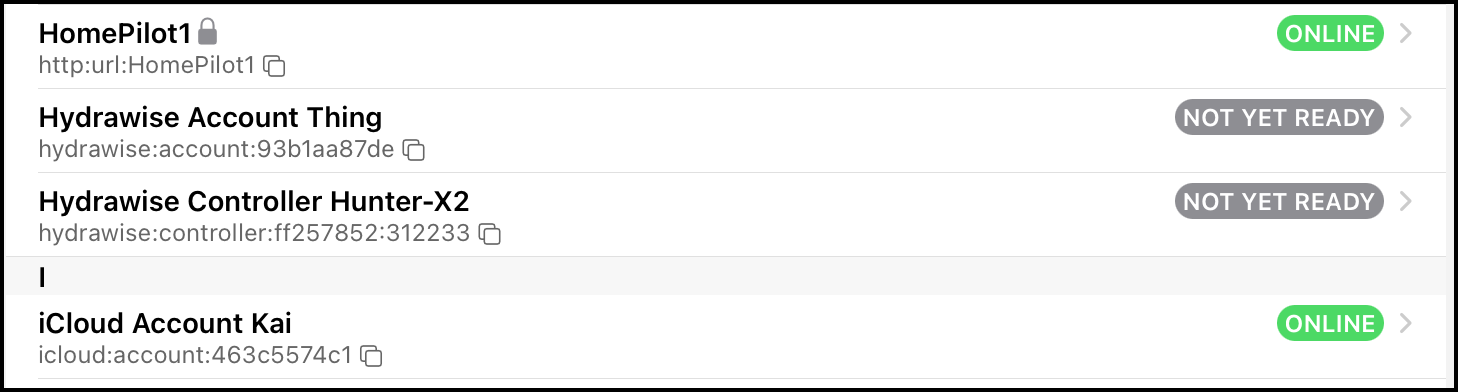This screenshot has width=1458, height=392.
Task: Click the hydrawise:account:93b1aa87de UID text
Action: pyautogui.click(x=217, y=150)
